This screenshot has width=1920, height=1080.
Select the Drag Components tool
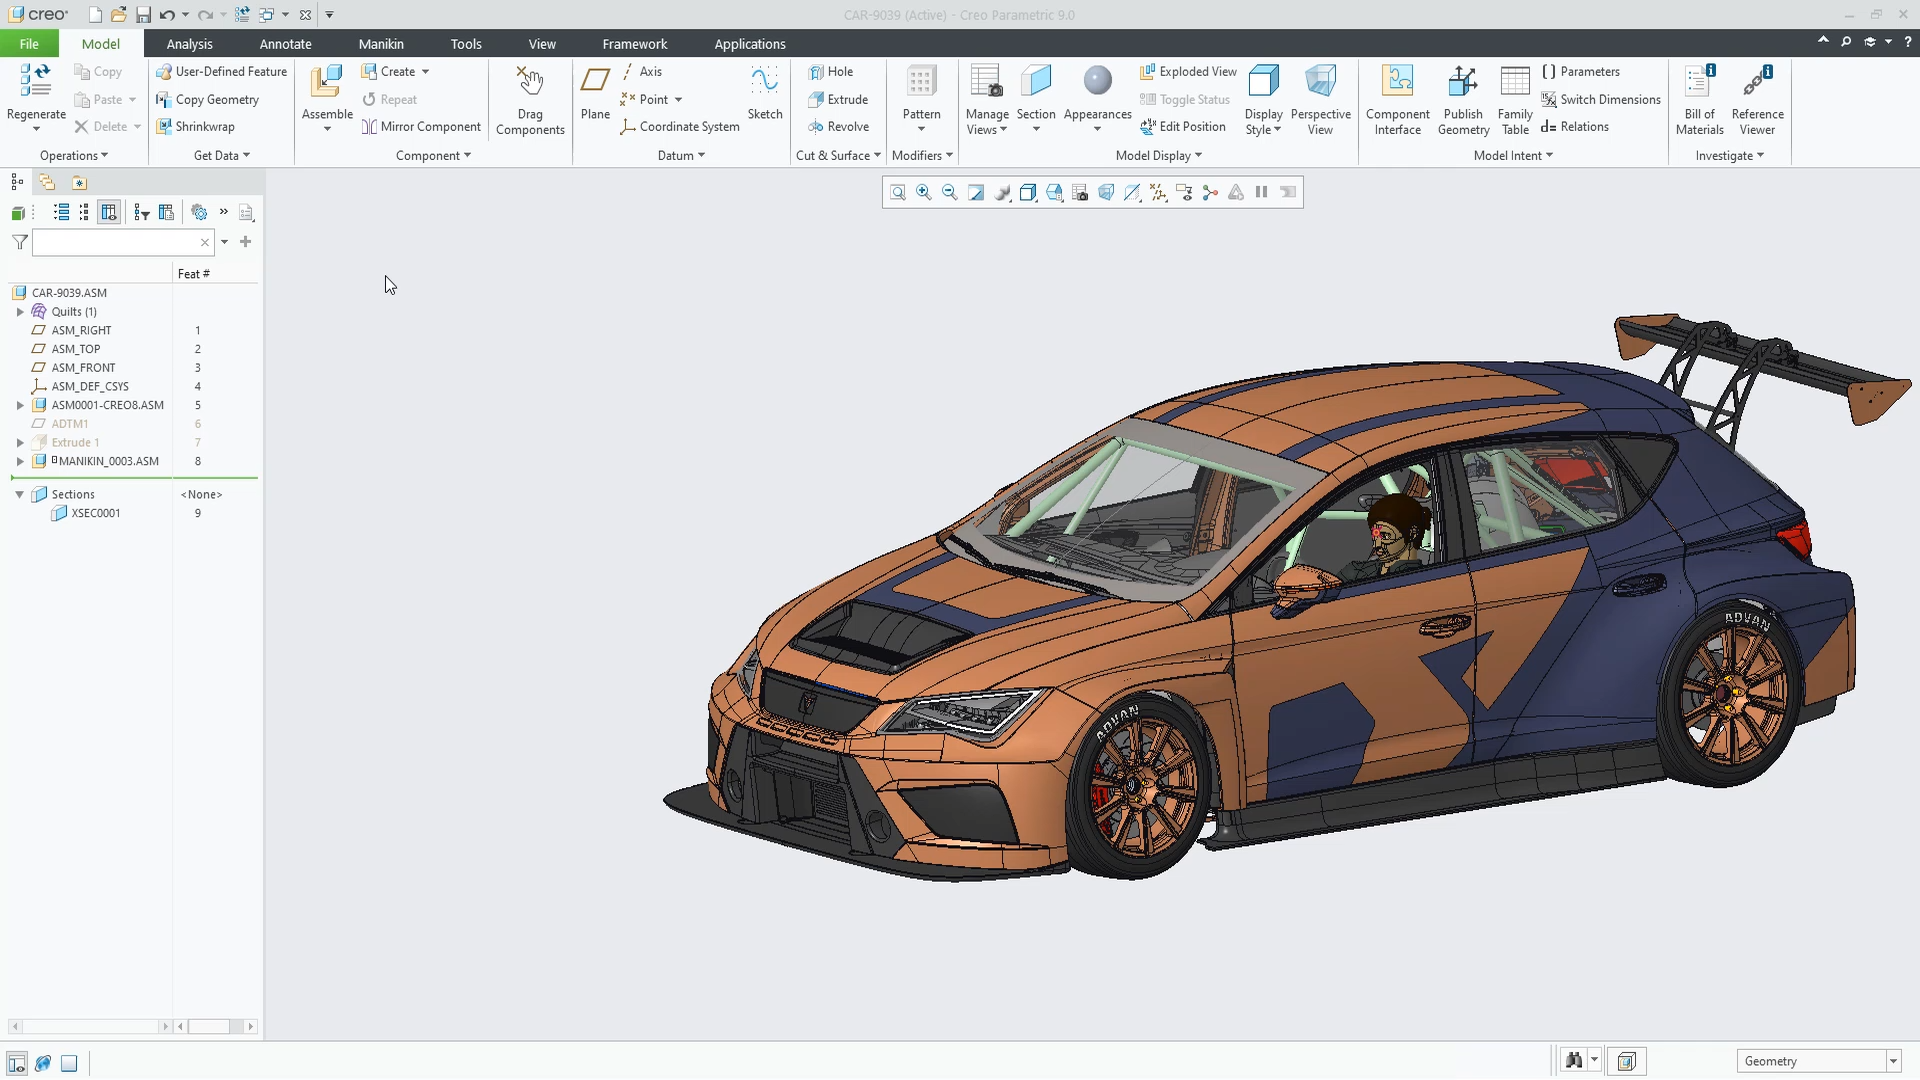pyautogui.click(x=530, y=100)
